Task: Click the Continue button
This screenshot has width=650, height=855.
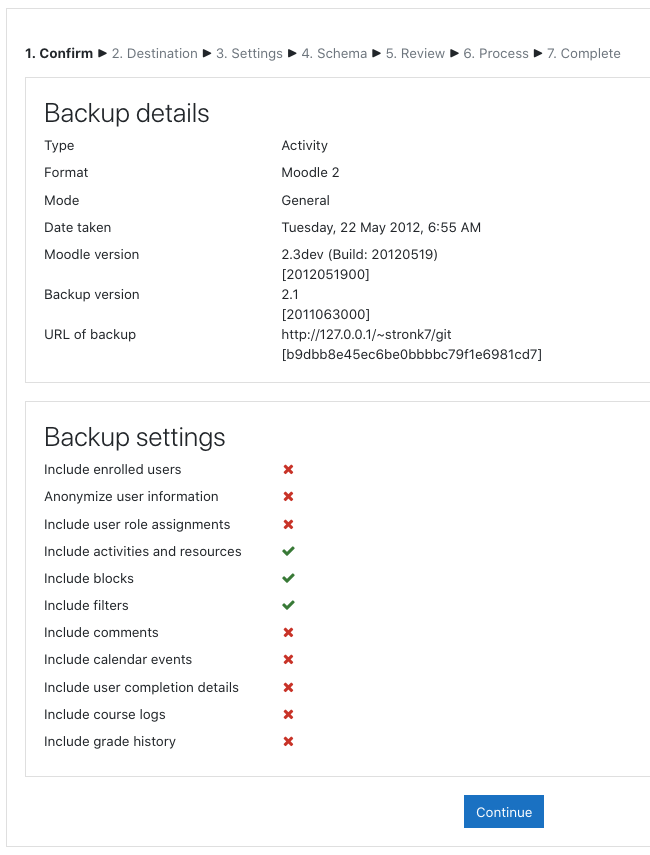Action: coord(504,811)
